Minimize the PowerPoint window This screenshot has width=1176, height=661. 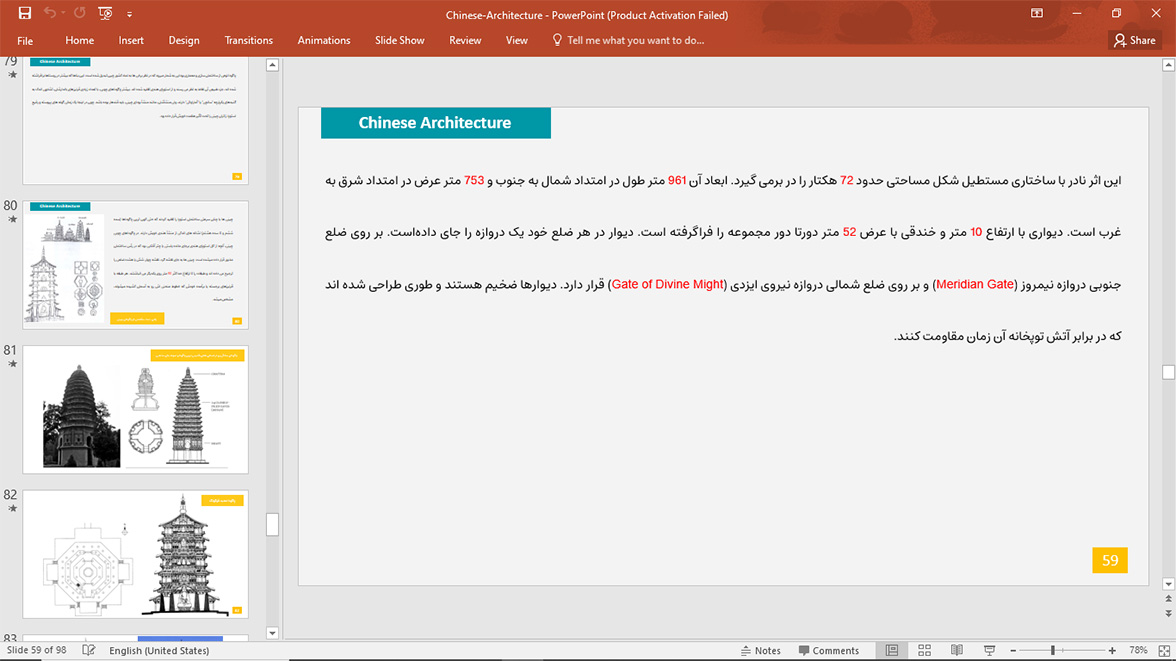[1077, 14]
